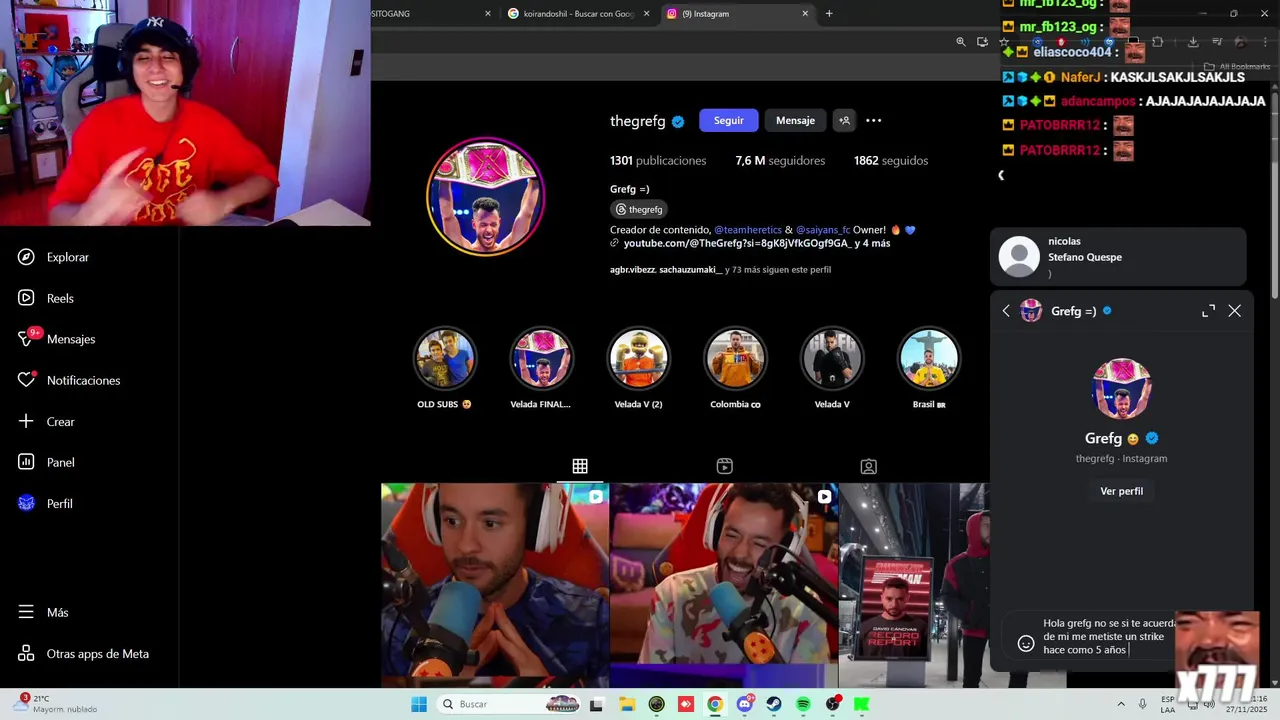Open the youtube.com/@TheGrefg bio link
Image resolution: width=1280 pixels, height=720 pixels.
point(736,243)
